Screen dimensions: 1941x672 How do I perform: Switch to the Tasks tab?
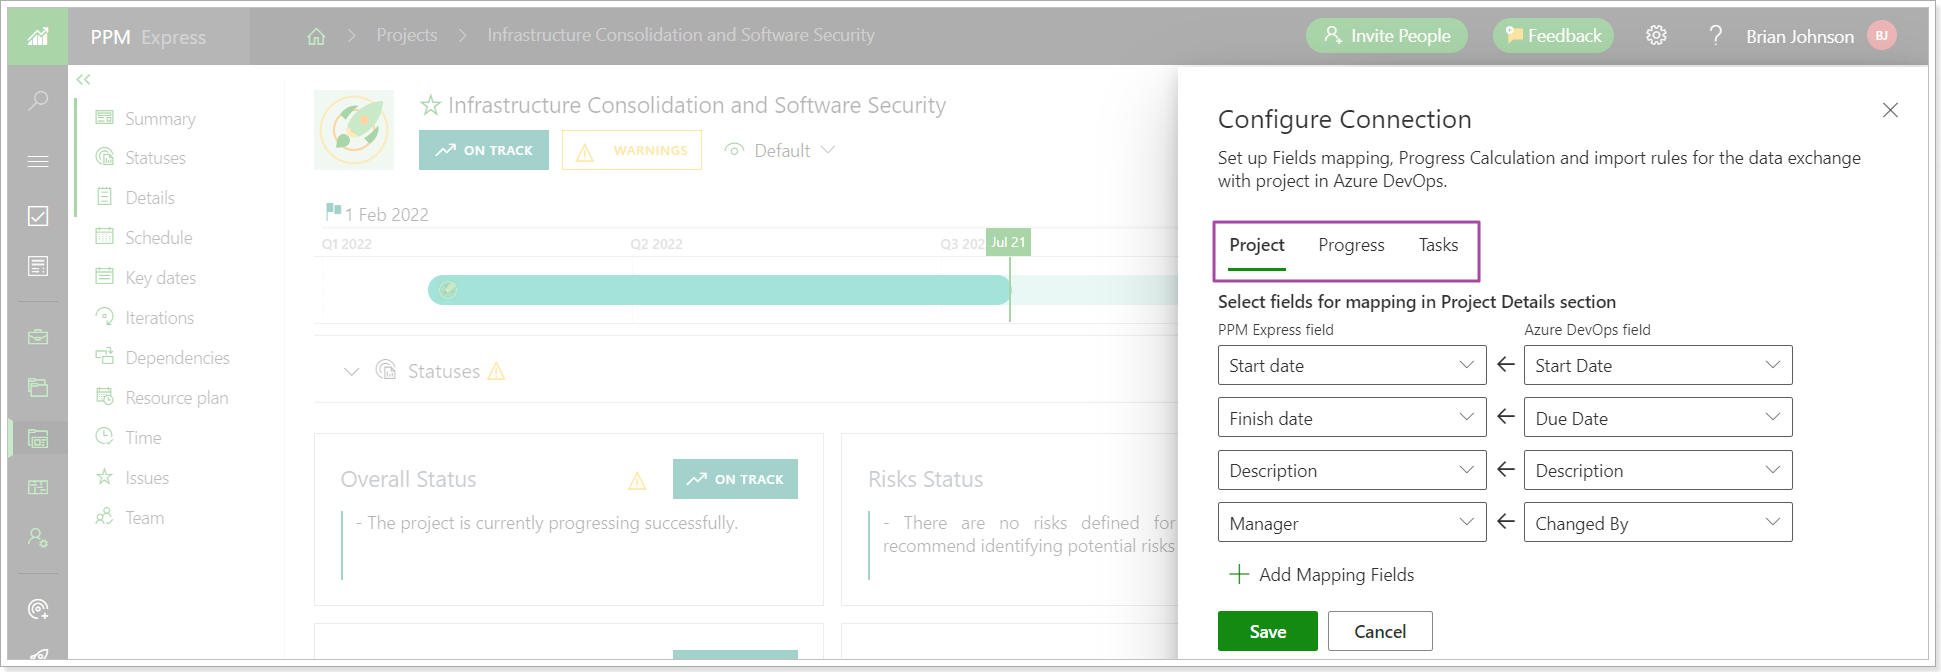coord(1438,245)
